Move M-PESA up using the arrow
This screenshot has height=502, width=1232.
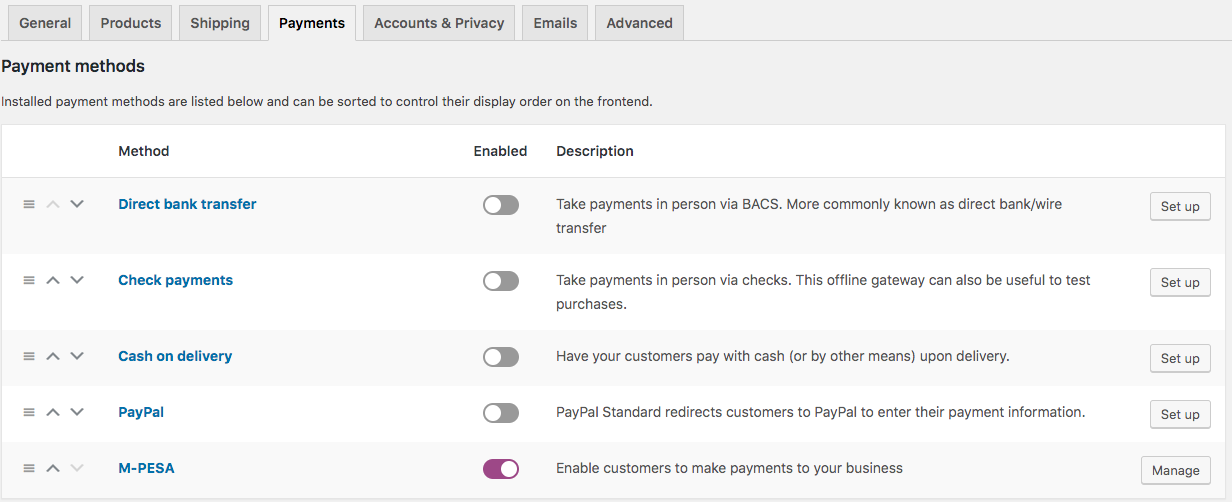point(53,468)
